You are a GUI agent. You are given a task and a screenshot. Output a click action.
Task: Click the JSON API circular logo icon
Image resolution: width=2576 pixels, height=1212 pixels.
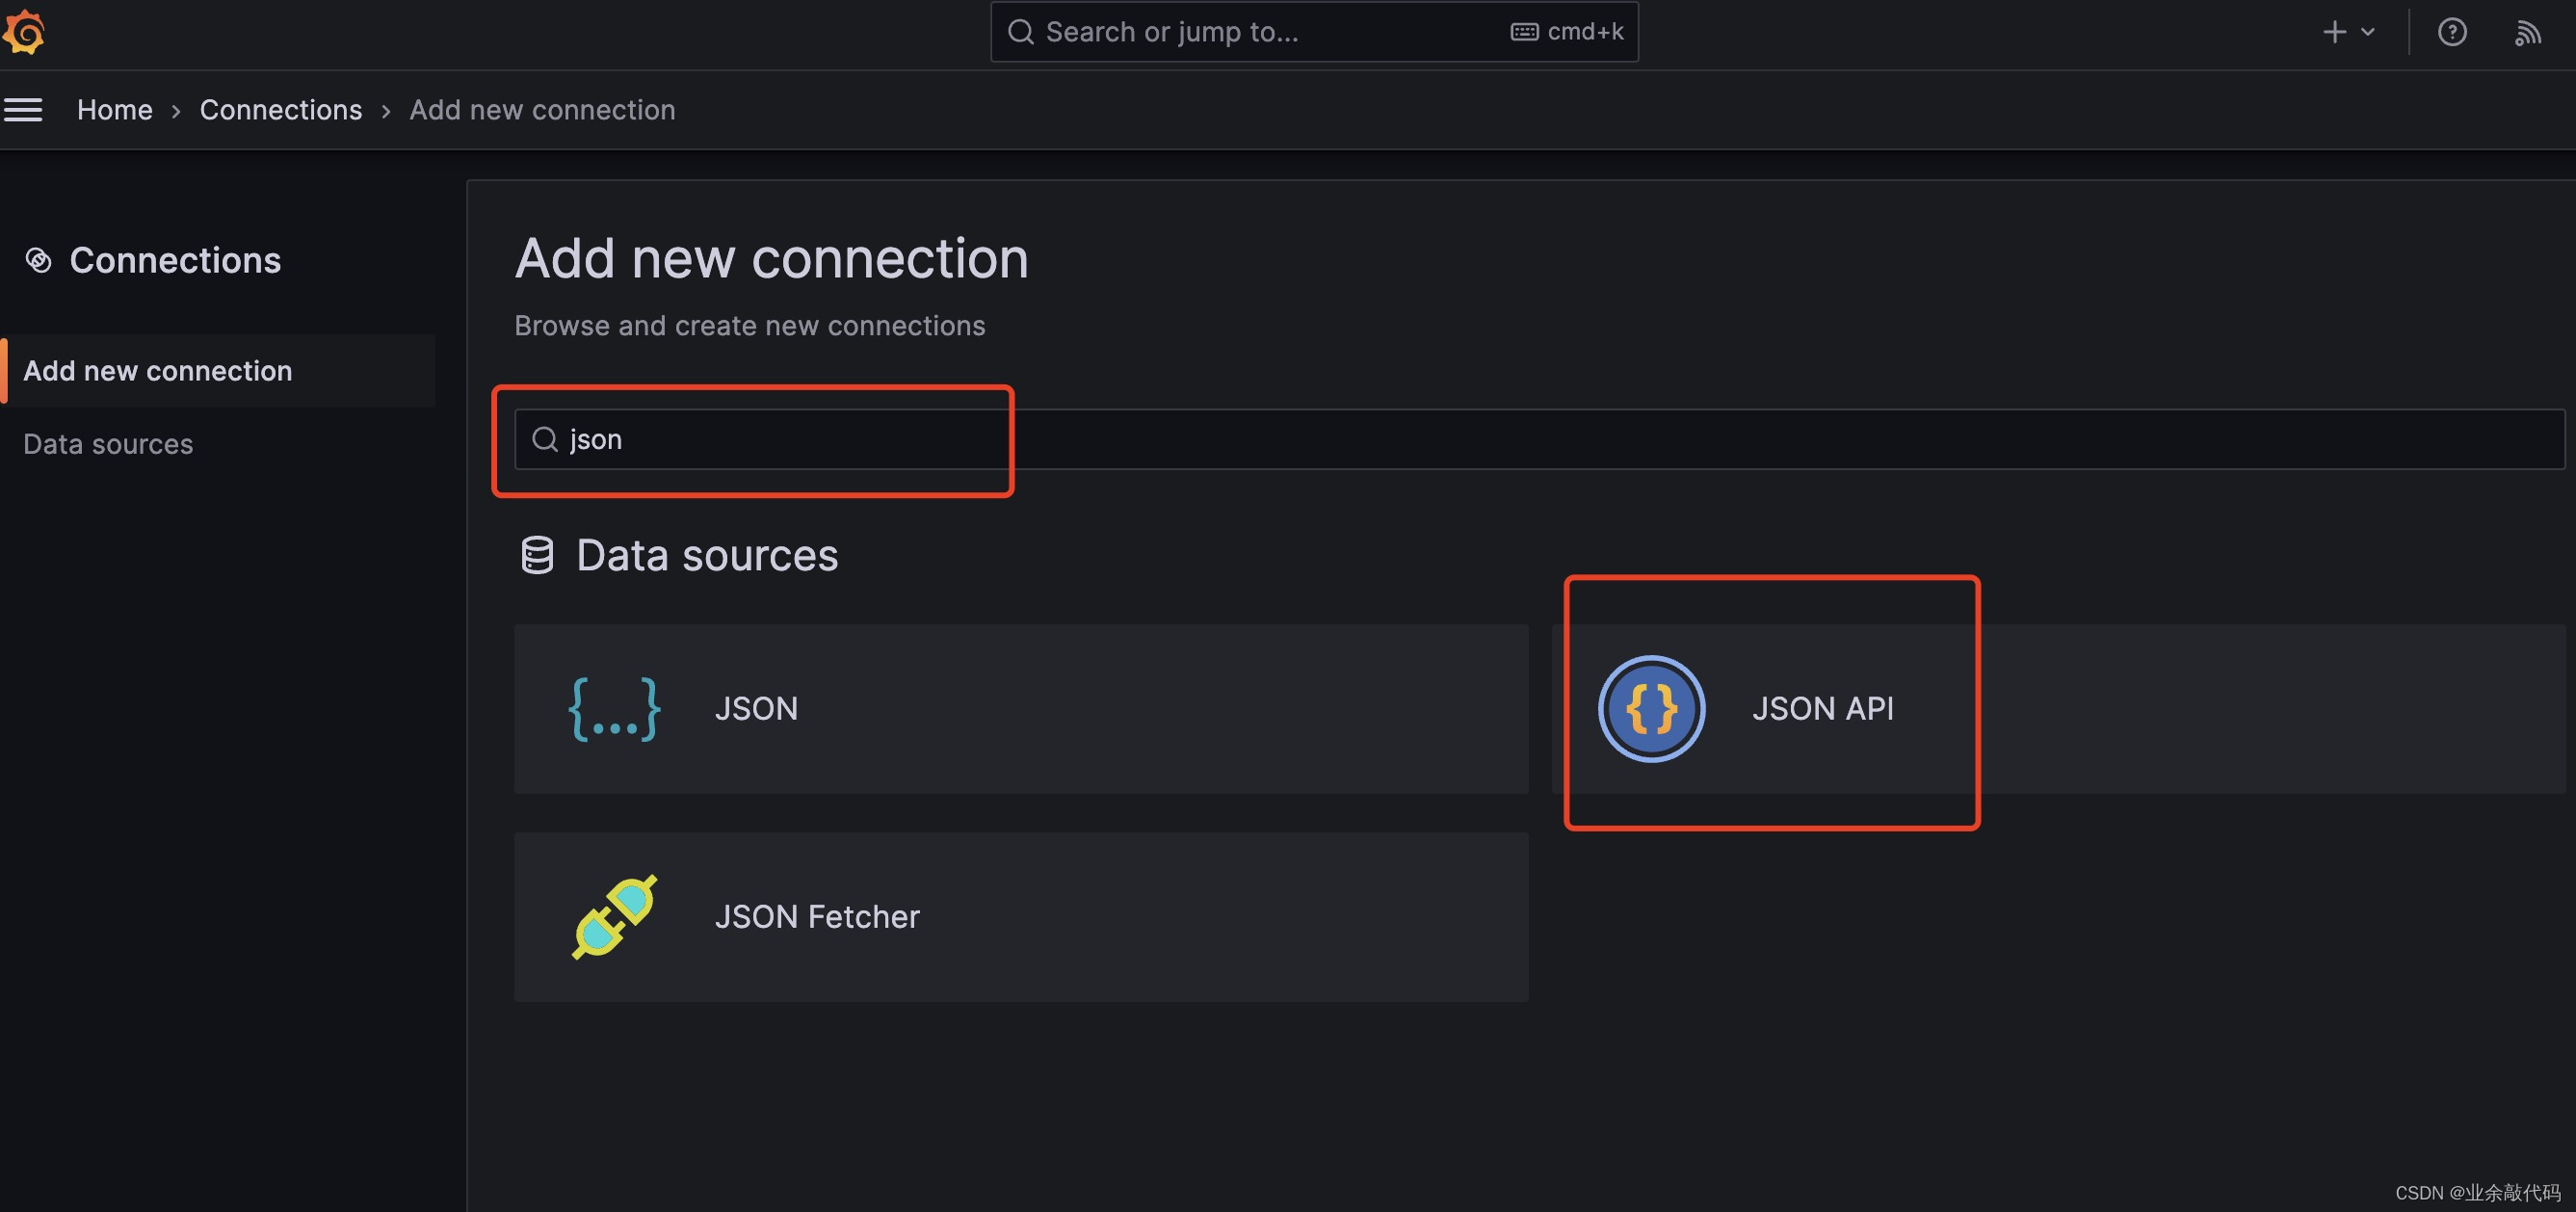coord(1651,709)
